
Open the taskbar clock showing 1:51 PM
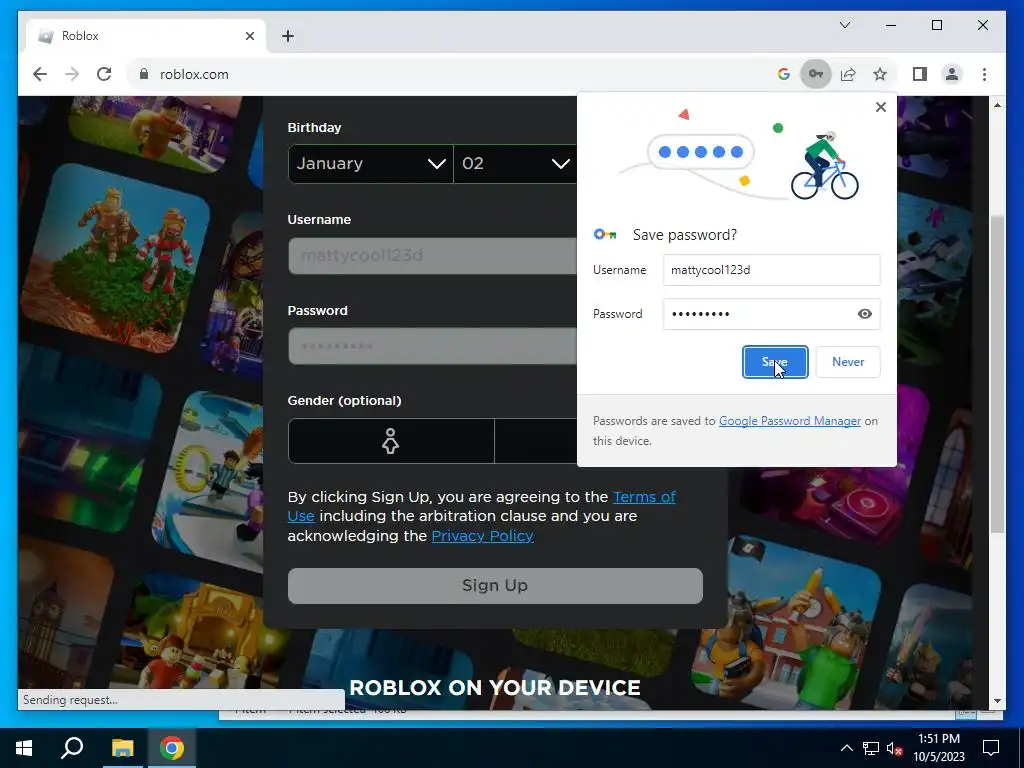click(939, 748)
